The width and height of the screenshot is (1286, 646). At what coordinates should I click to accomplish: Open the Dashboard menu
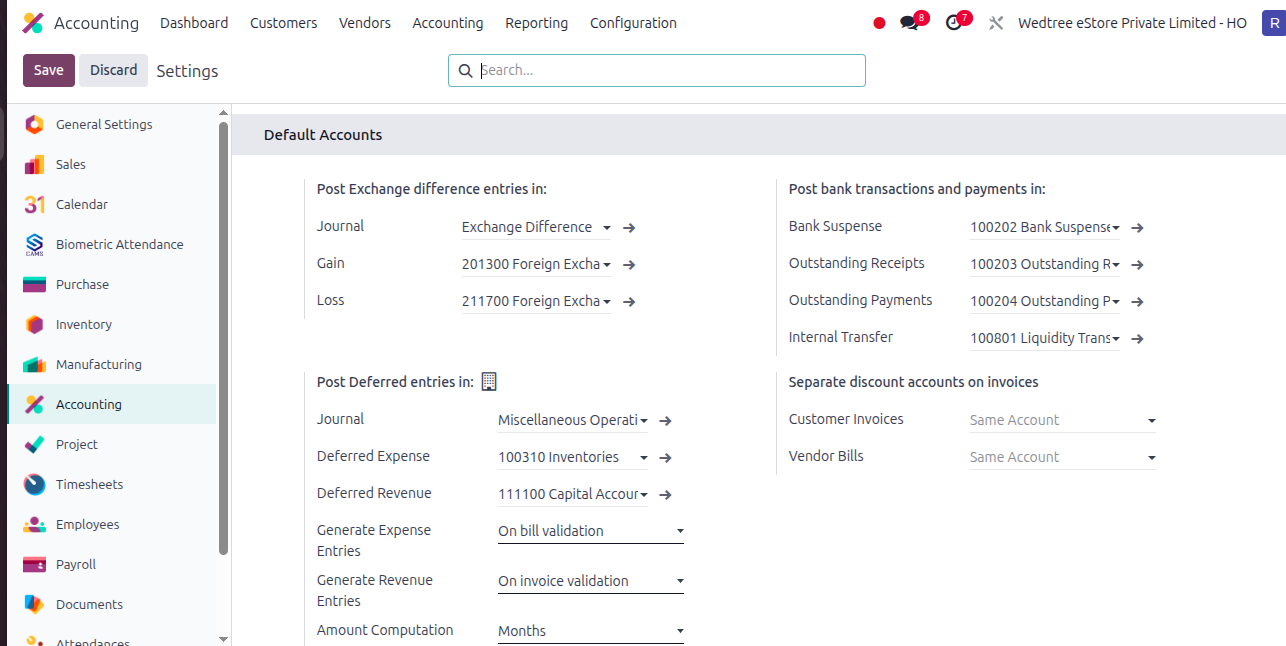click(194, 23)
